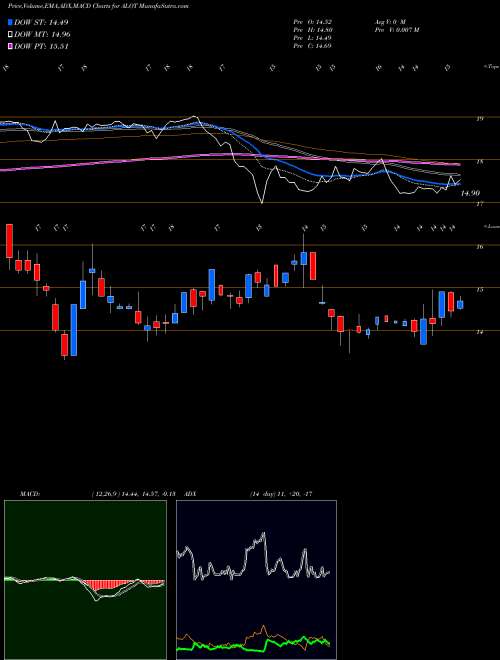Screen dimensions: 500x660
Task: Click the 14.90 price label on EMA chart
Action: (x=470, y=193)
